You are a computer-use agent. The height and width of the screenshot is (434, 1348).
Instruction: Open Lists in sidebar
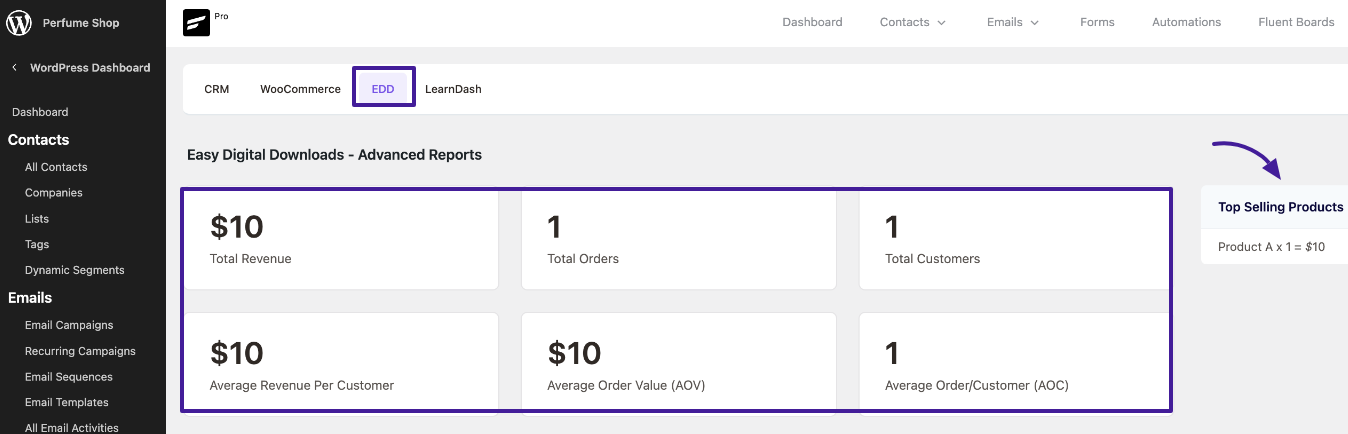coord(37,219)
